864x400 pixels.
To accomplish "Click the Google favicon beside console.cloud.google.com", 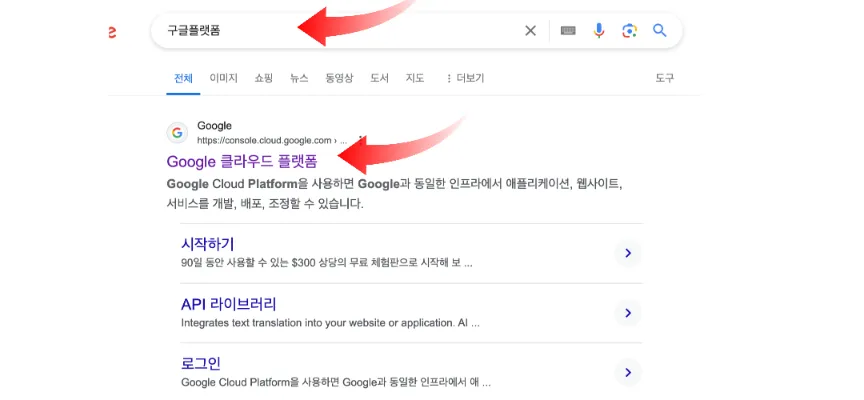I will [177, 133].
